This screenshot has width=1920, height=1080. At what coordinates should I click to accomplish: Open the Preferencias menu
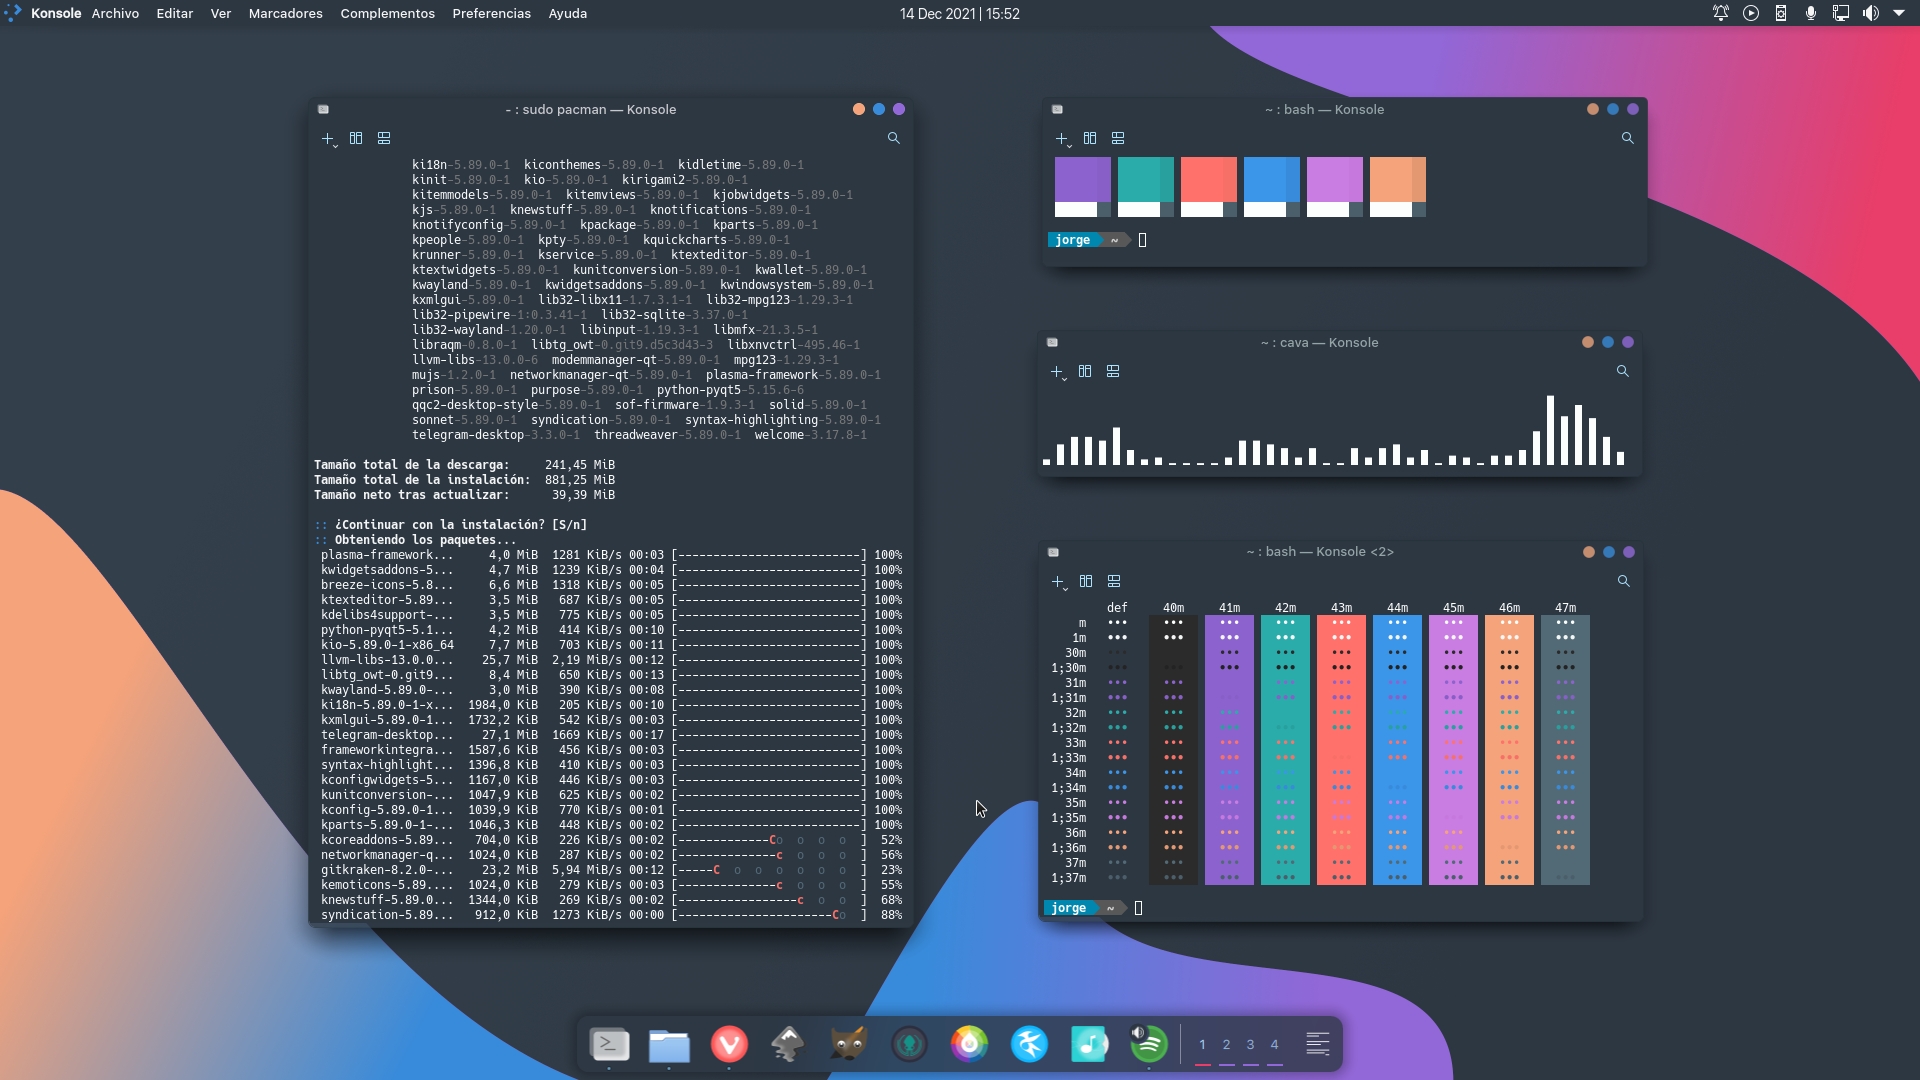[491, 14]
